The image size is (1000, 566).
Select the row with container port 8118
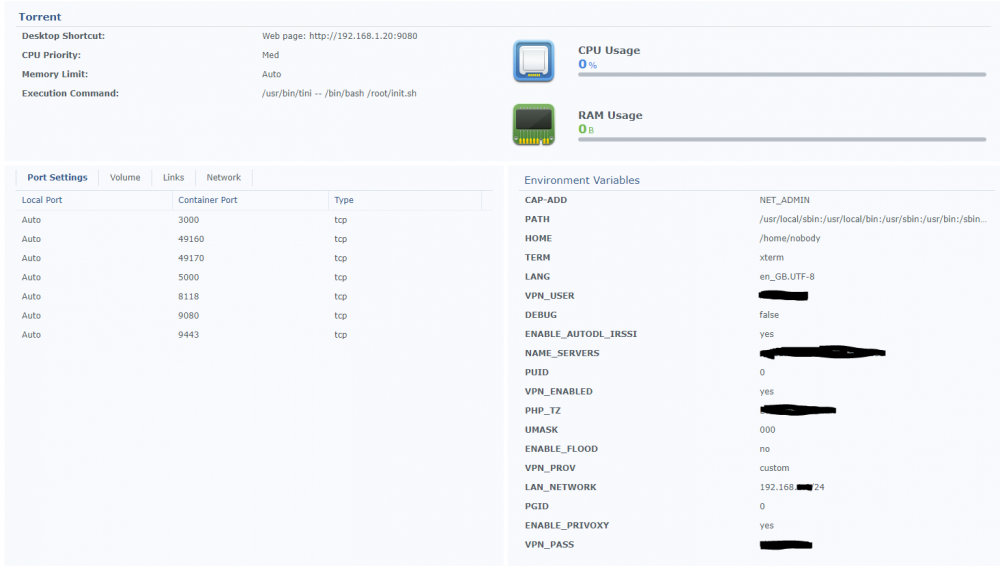pos(254,296)
